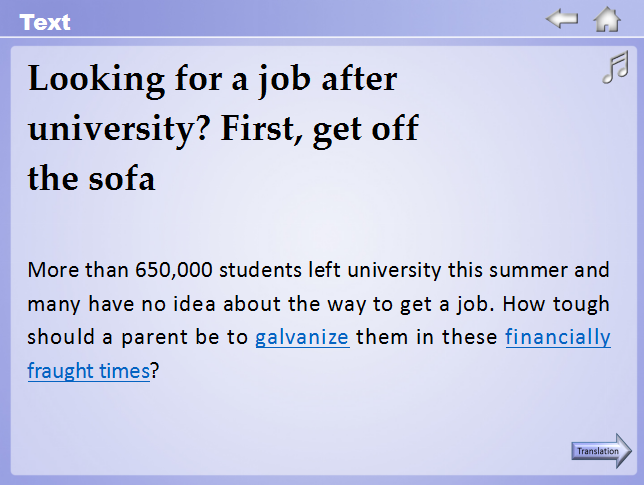Click the words 'this summer and'
The height and width of the screenshot is (485, 644).
(x=529, y=270)
